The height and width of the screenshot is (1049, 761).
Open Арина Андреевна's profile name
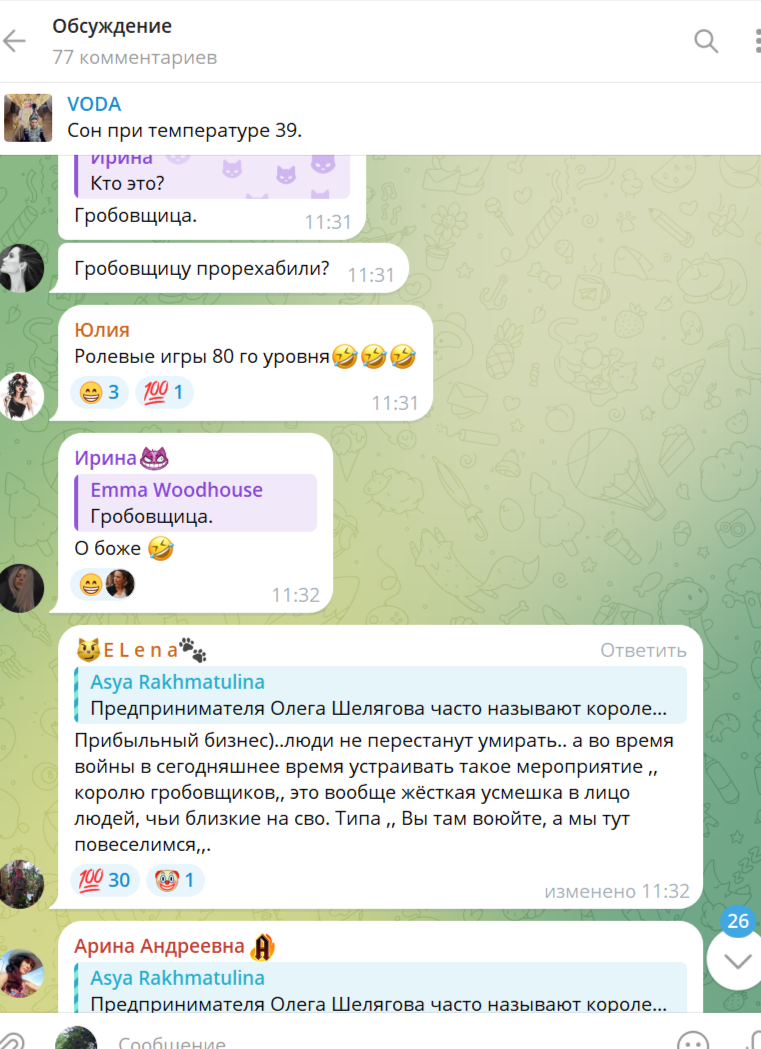pyautogui.click(x=159, y=946)
